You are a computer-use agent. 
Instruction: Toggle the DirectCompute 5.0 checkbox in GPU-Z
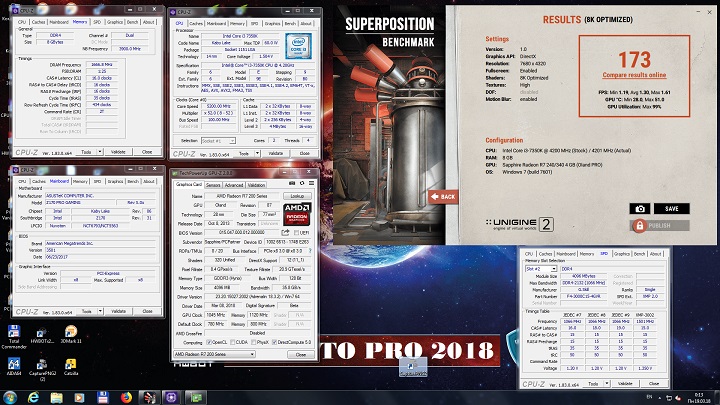click(x=274, y=342)
